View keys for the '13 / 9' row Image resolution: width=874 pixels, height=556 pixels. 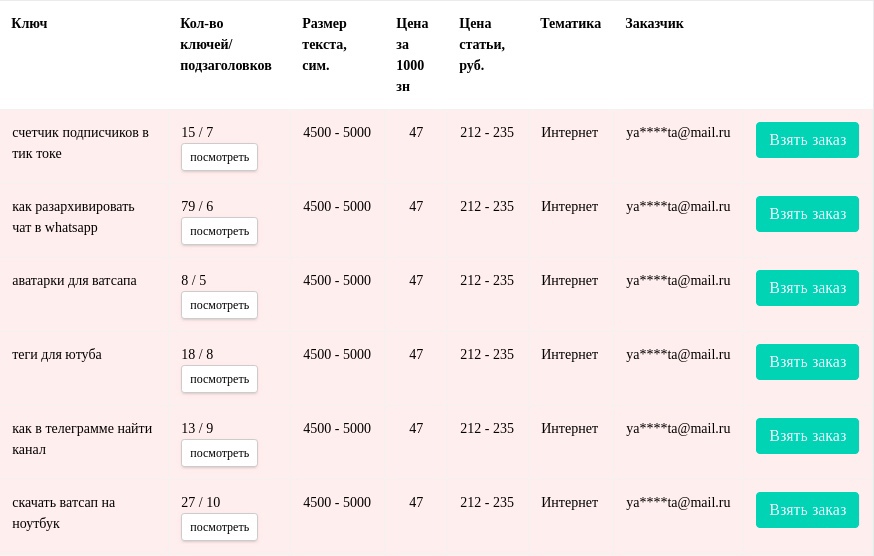219,453
